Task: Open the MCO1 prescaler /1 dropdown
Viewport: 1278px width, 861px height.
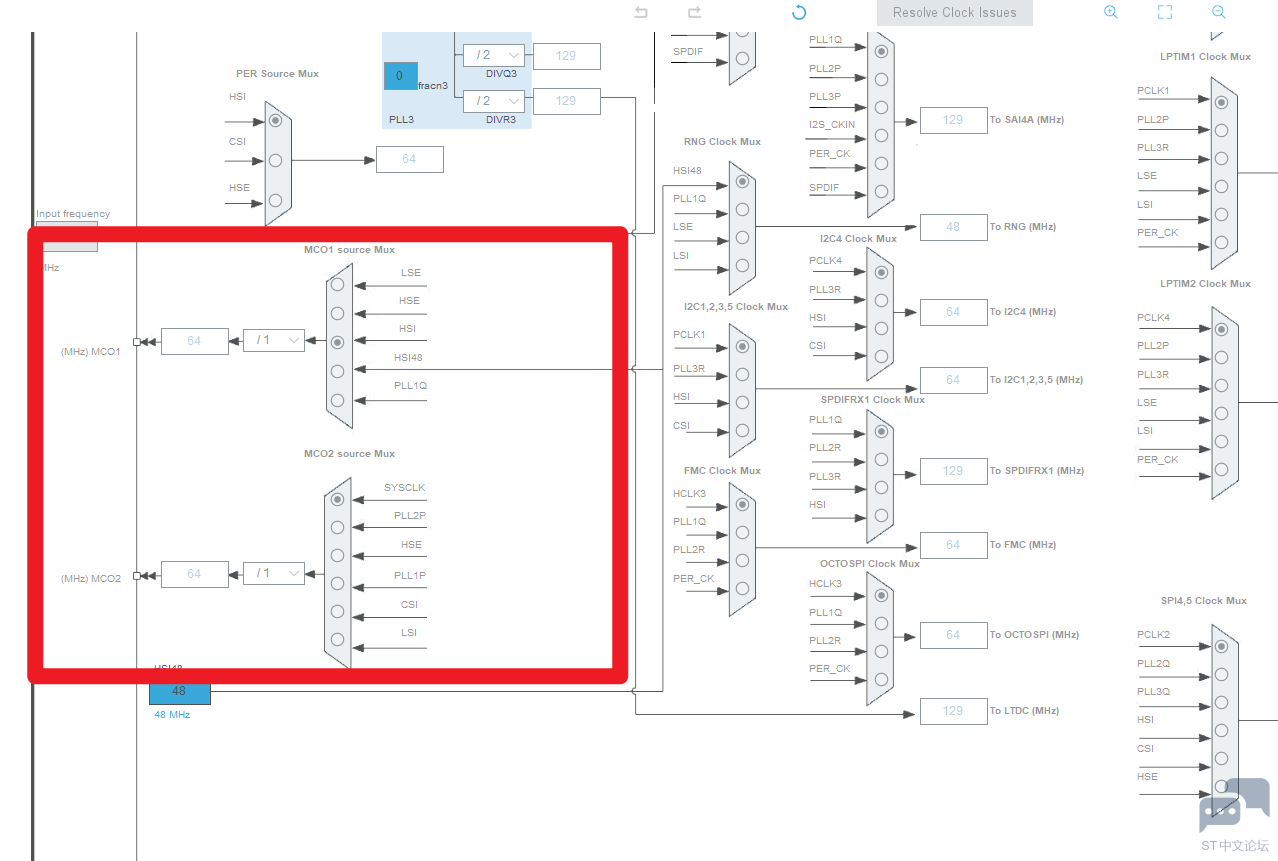Action: 274,341
